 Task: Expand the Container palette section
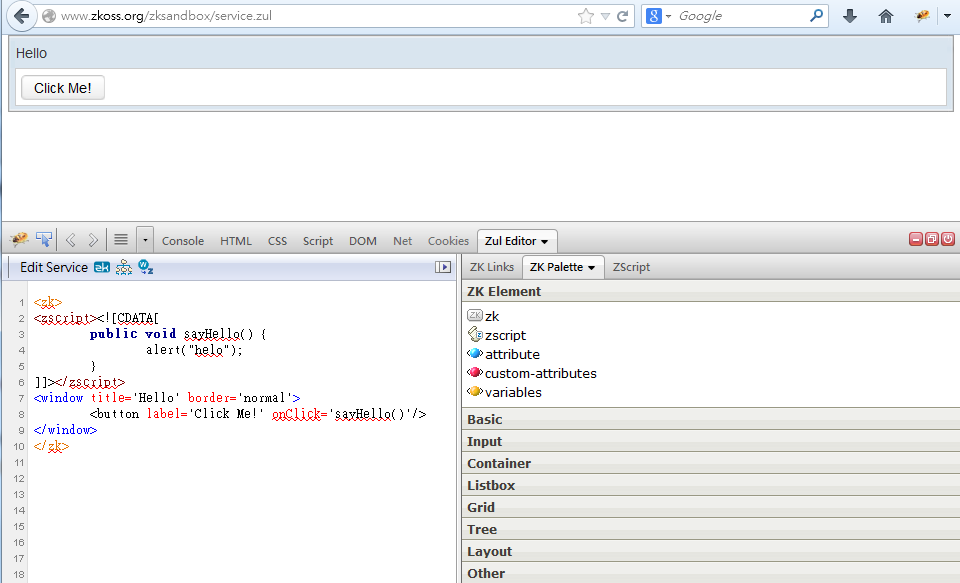tap(711, 464)
